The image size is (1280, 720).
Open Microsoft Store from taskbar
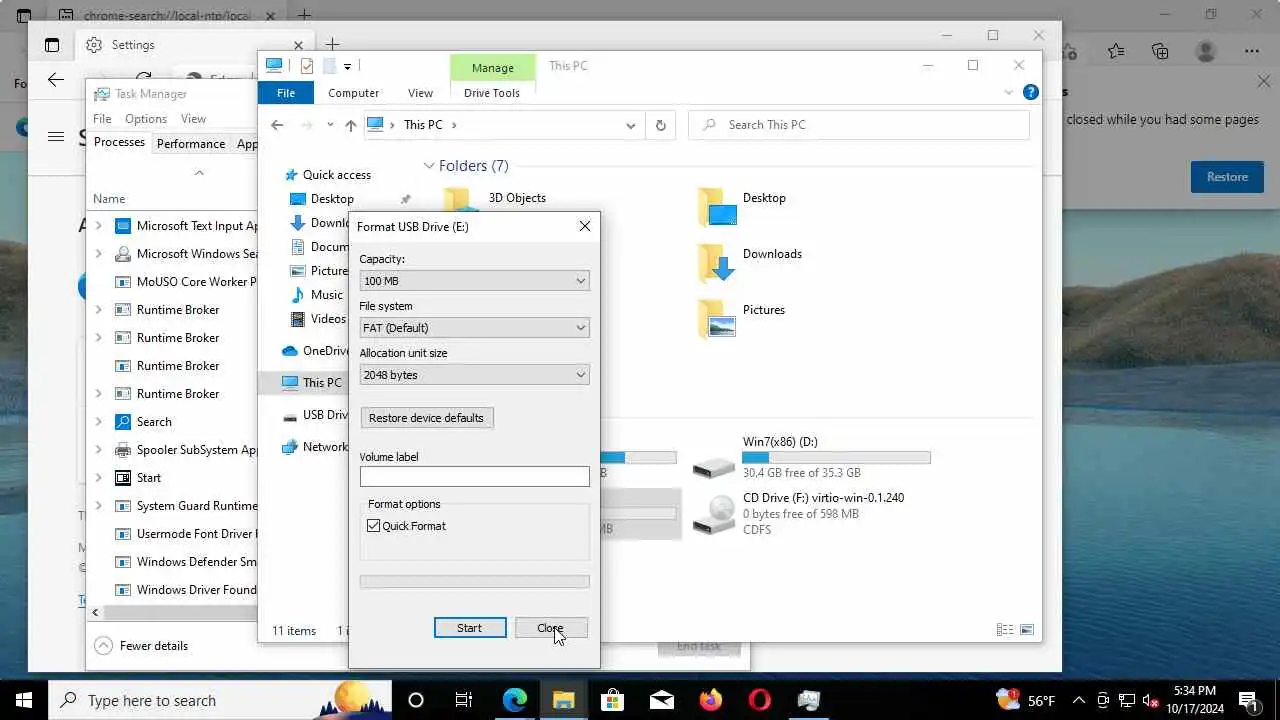click(612, 700)
